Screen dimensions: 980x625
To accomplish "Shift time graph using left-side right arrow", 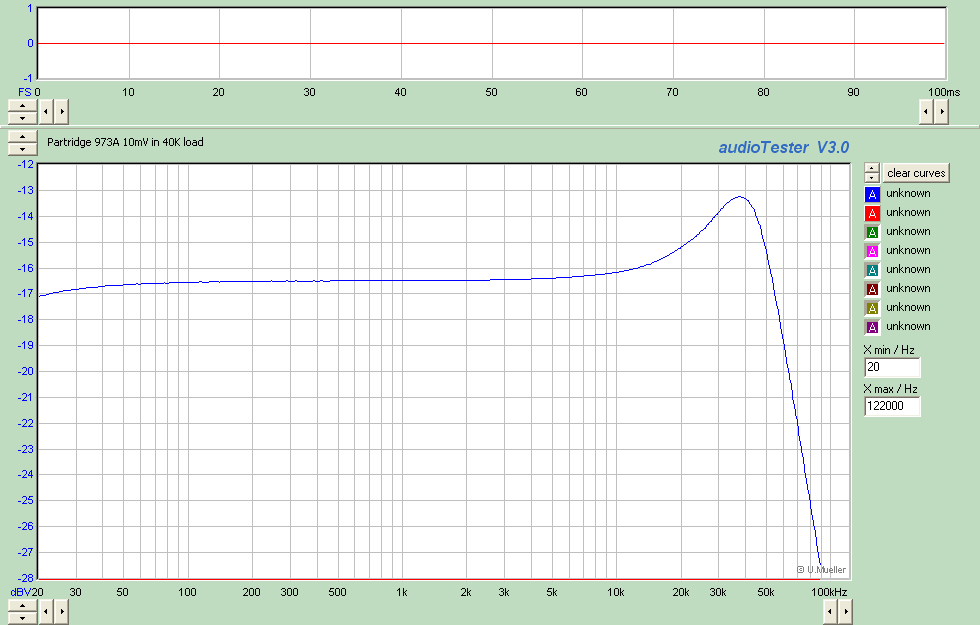I will coord(61,112).
